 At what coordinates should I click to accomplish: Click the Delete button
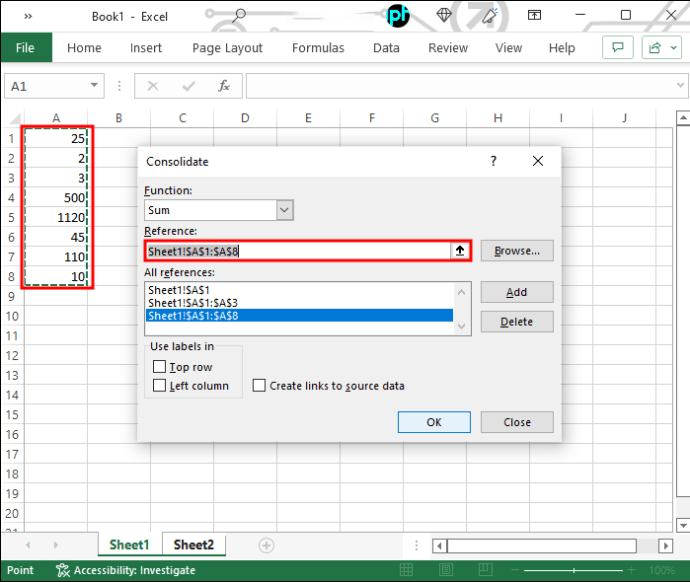point(517,322)
